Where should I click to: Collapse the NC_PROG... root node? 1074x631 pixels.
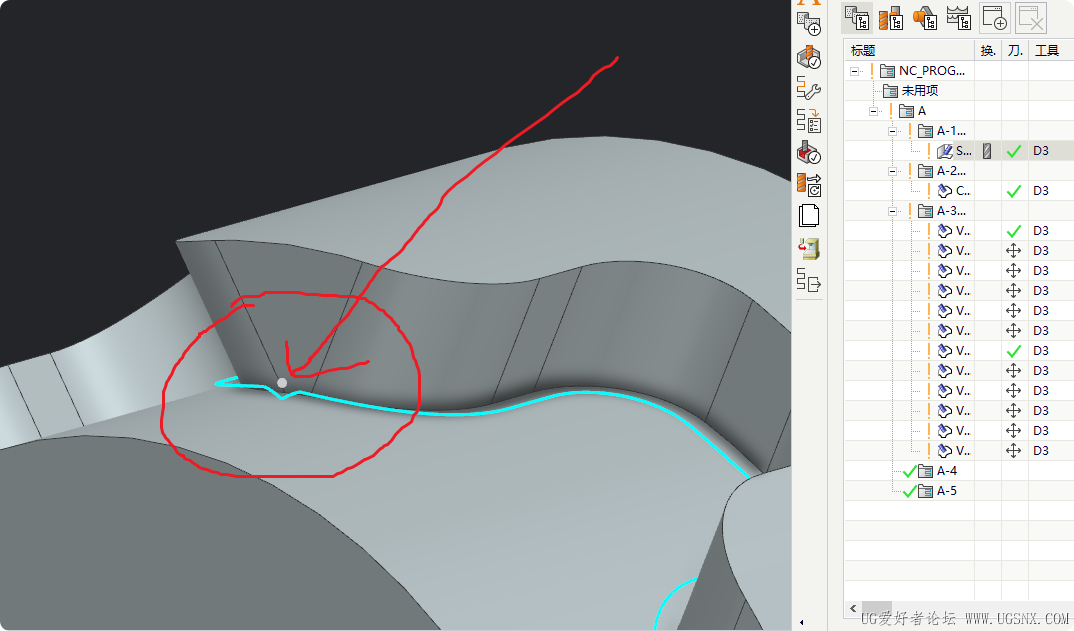click(854, 71)
